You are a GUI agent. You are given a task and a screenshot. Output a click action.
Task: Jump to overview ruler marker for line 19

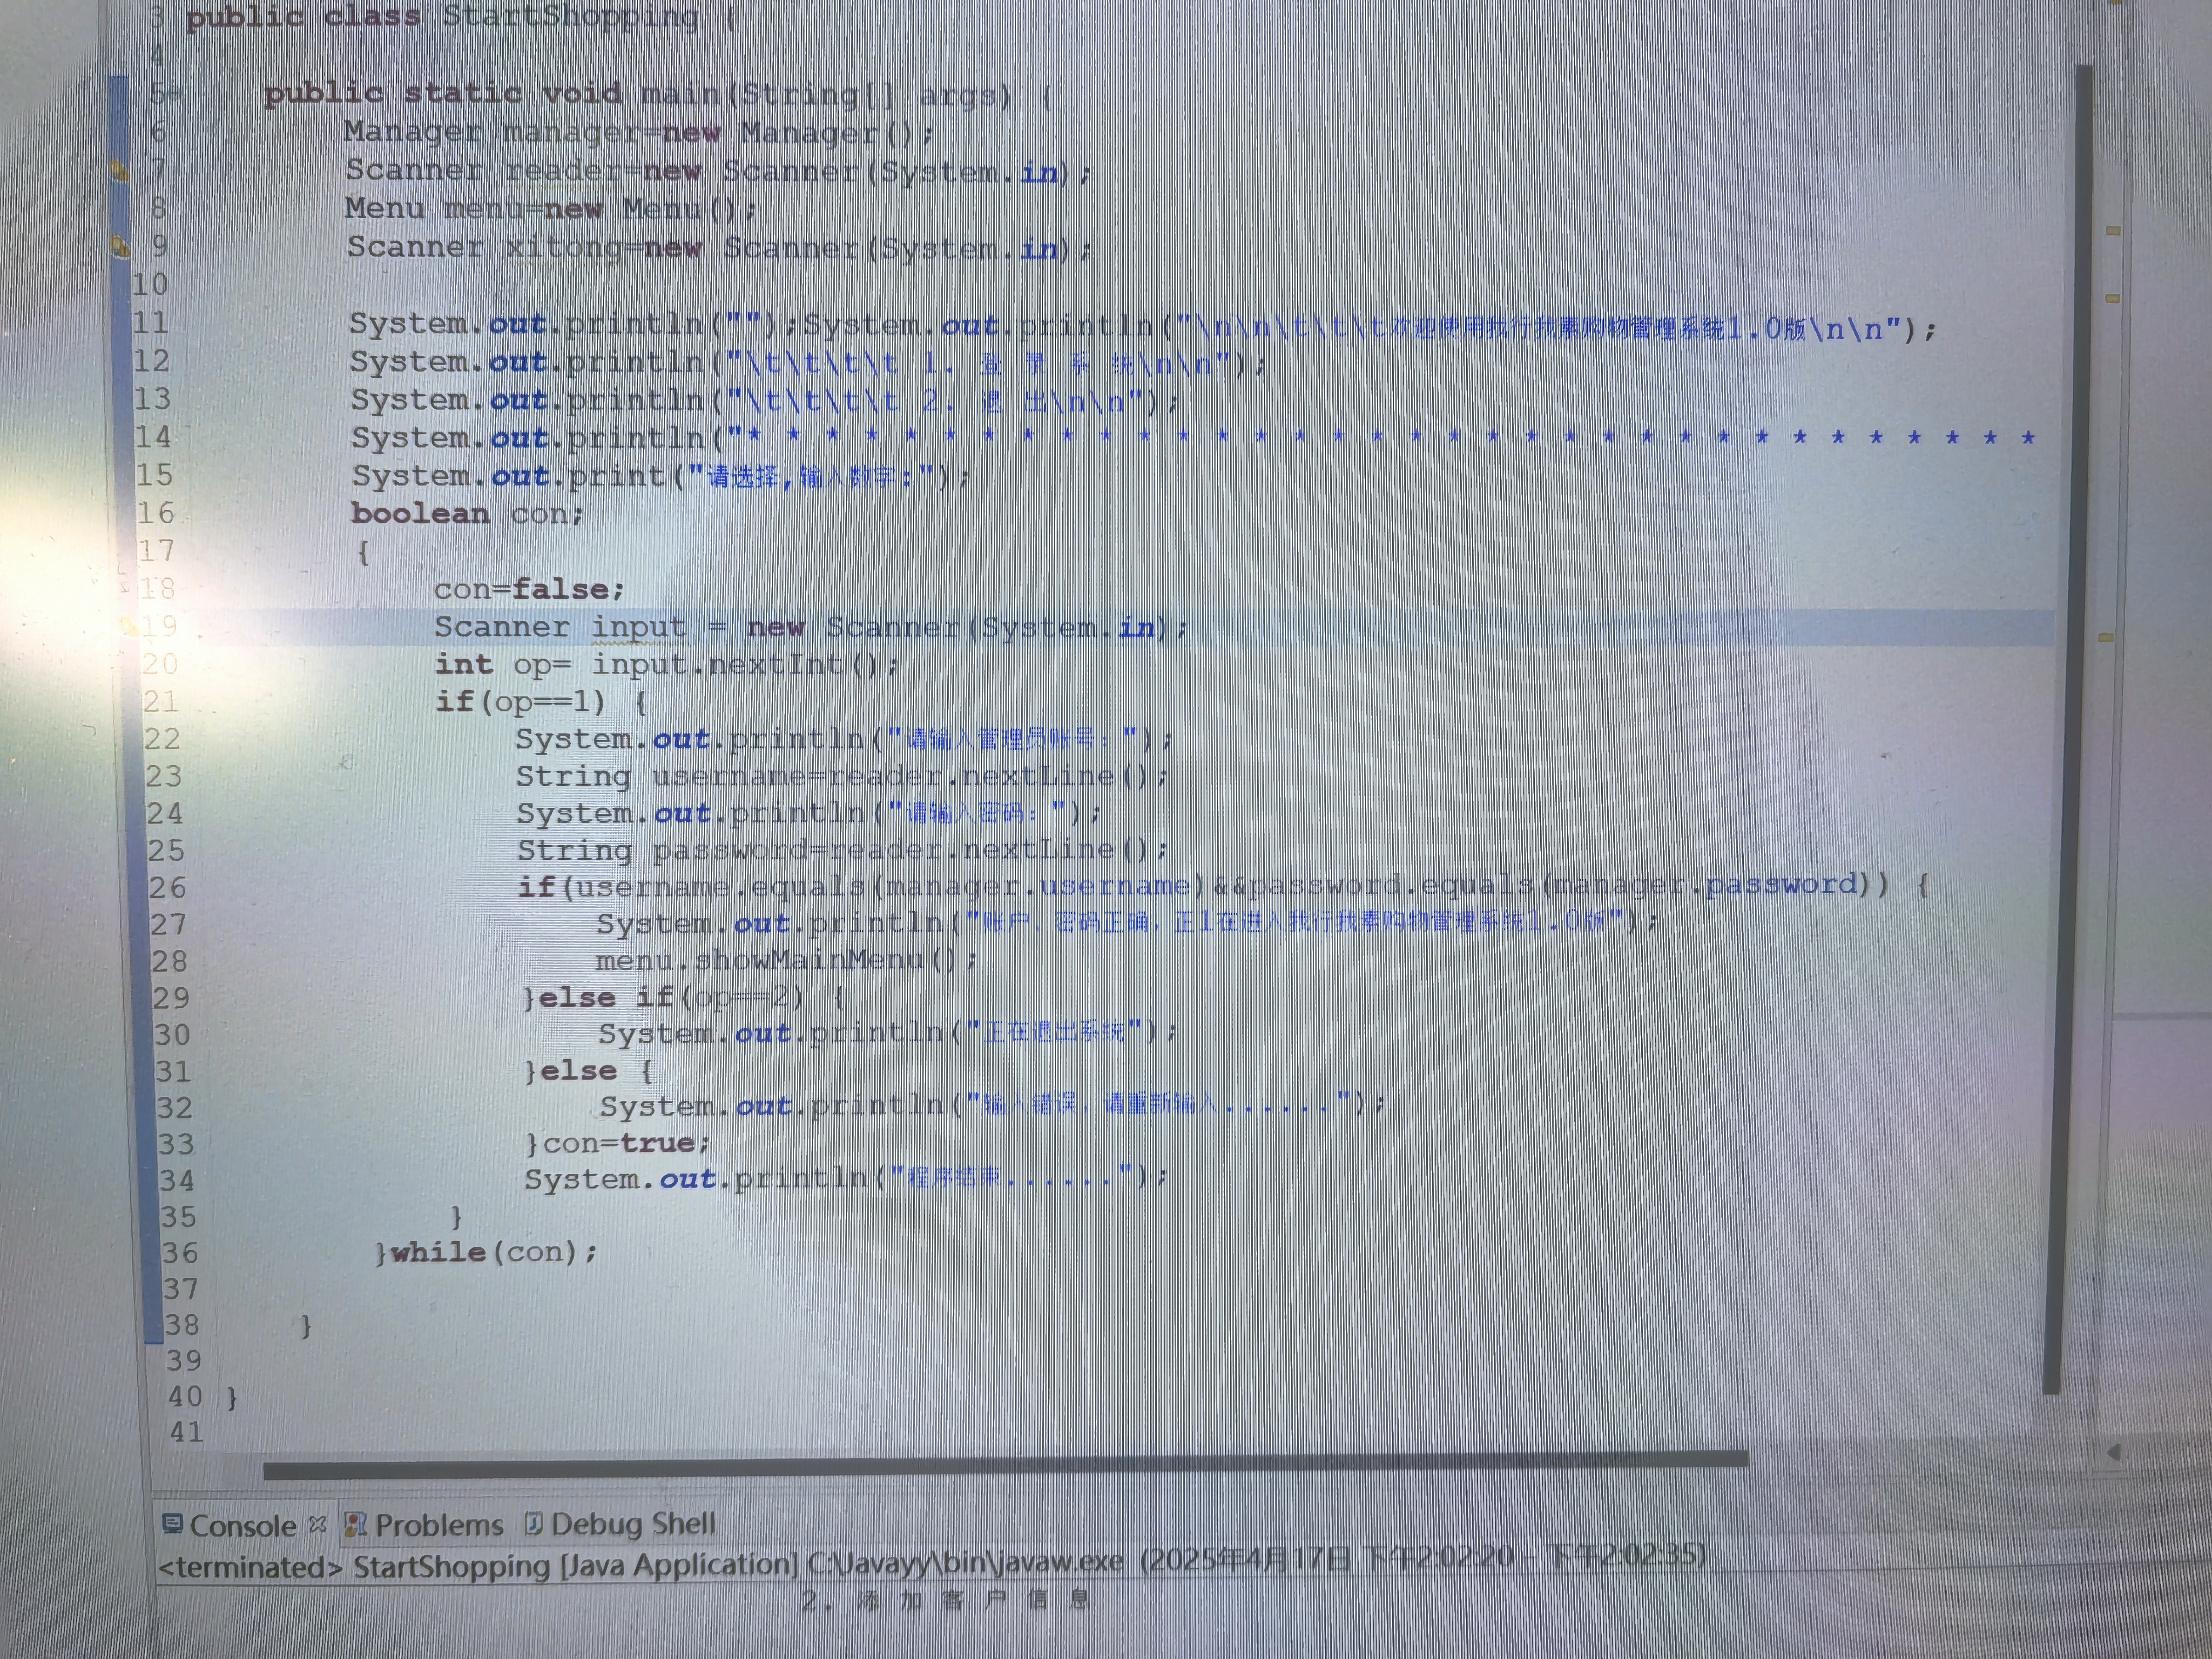click(x=2105, y=637)
